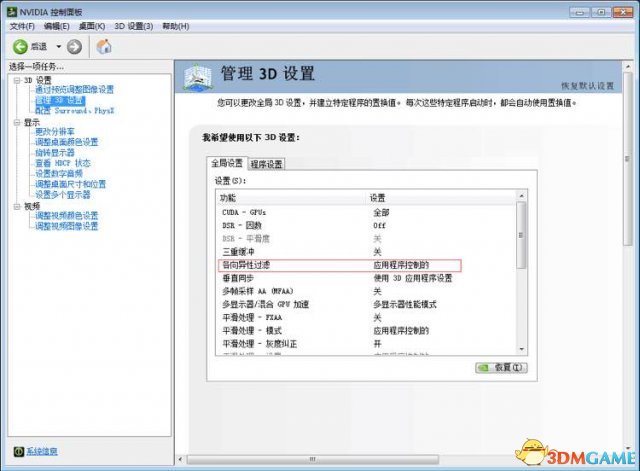Image resolution: width=640 pixels, height=471 pixels.
Task: Click settings list scroll-down arrow
Action: 521,349
